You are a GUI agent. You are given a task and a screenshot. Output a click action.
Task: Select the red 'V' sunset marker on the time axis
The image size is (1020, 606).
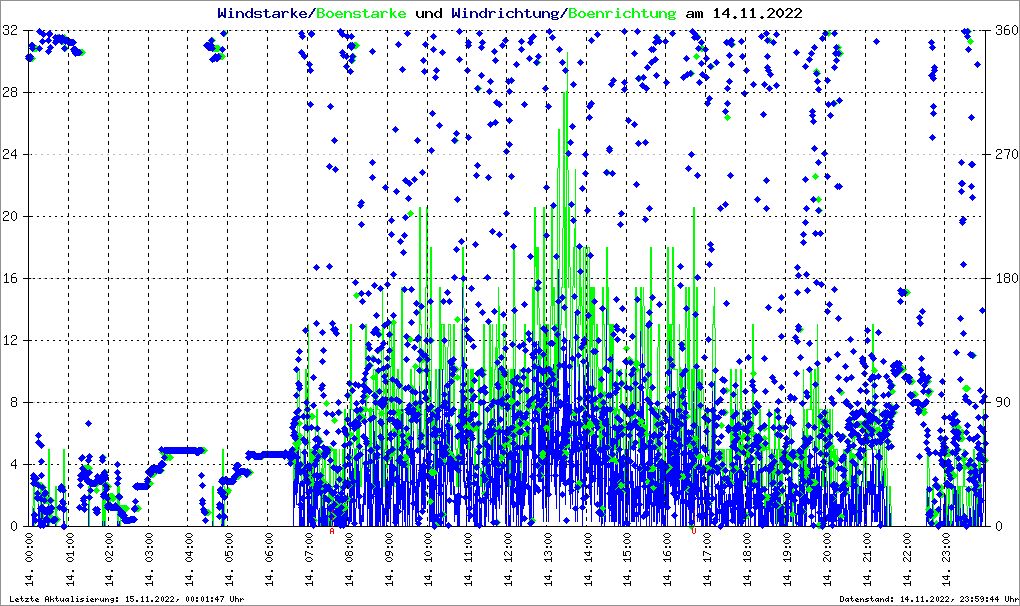click(693, 531)
